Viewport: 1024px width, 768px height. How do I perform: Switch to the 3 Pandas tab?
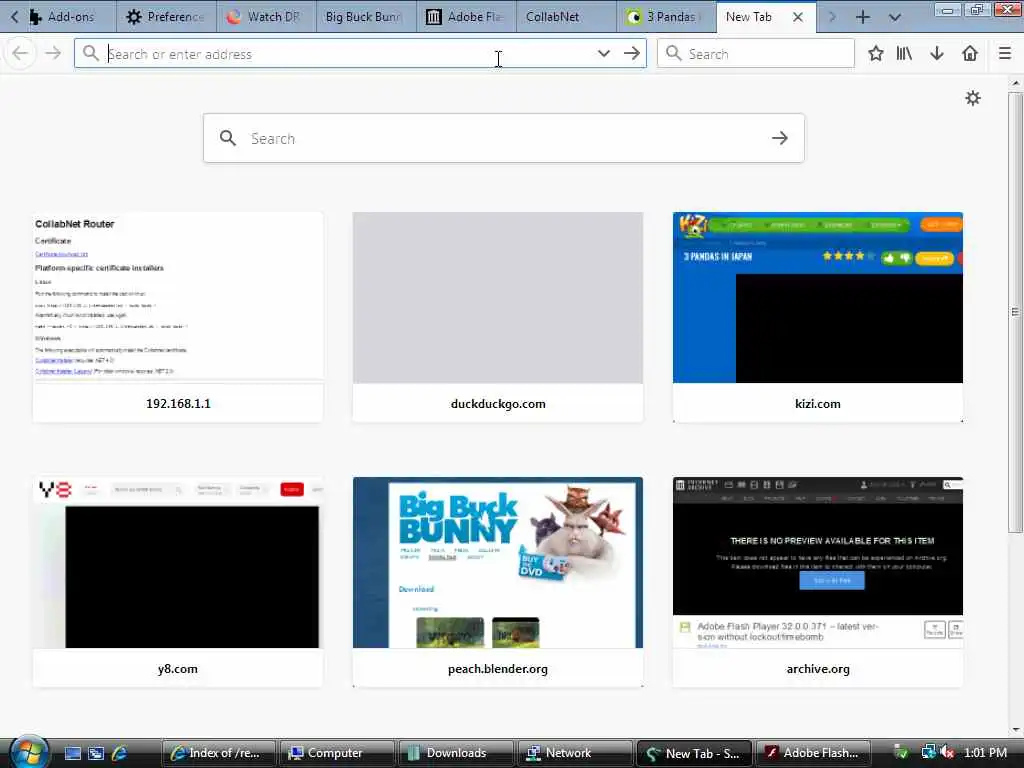(x=666, y=17)
